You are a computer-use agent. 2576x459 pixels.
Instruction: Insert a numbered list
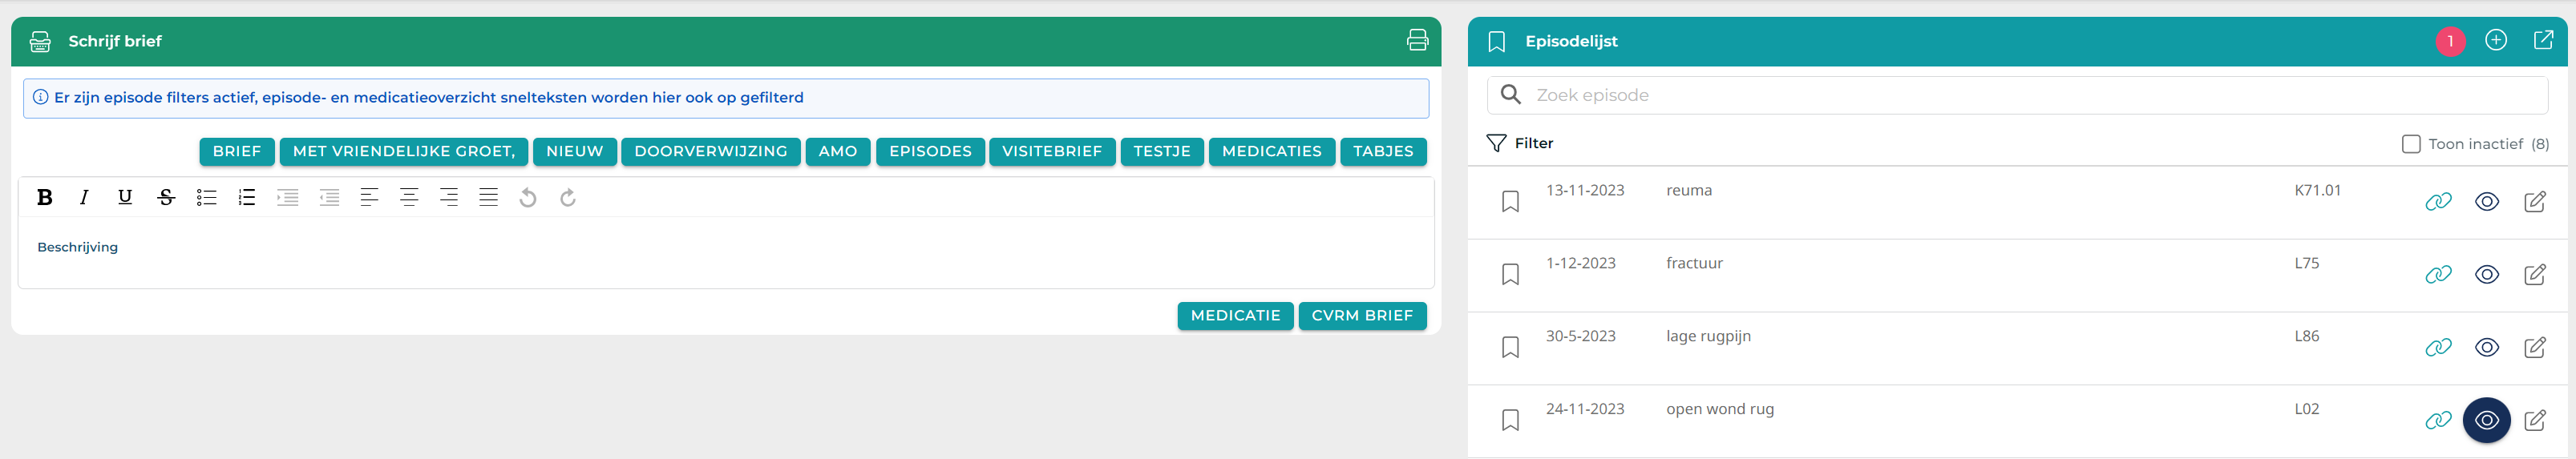tap(247, 198)
